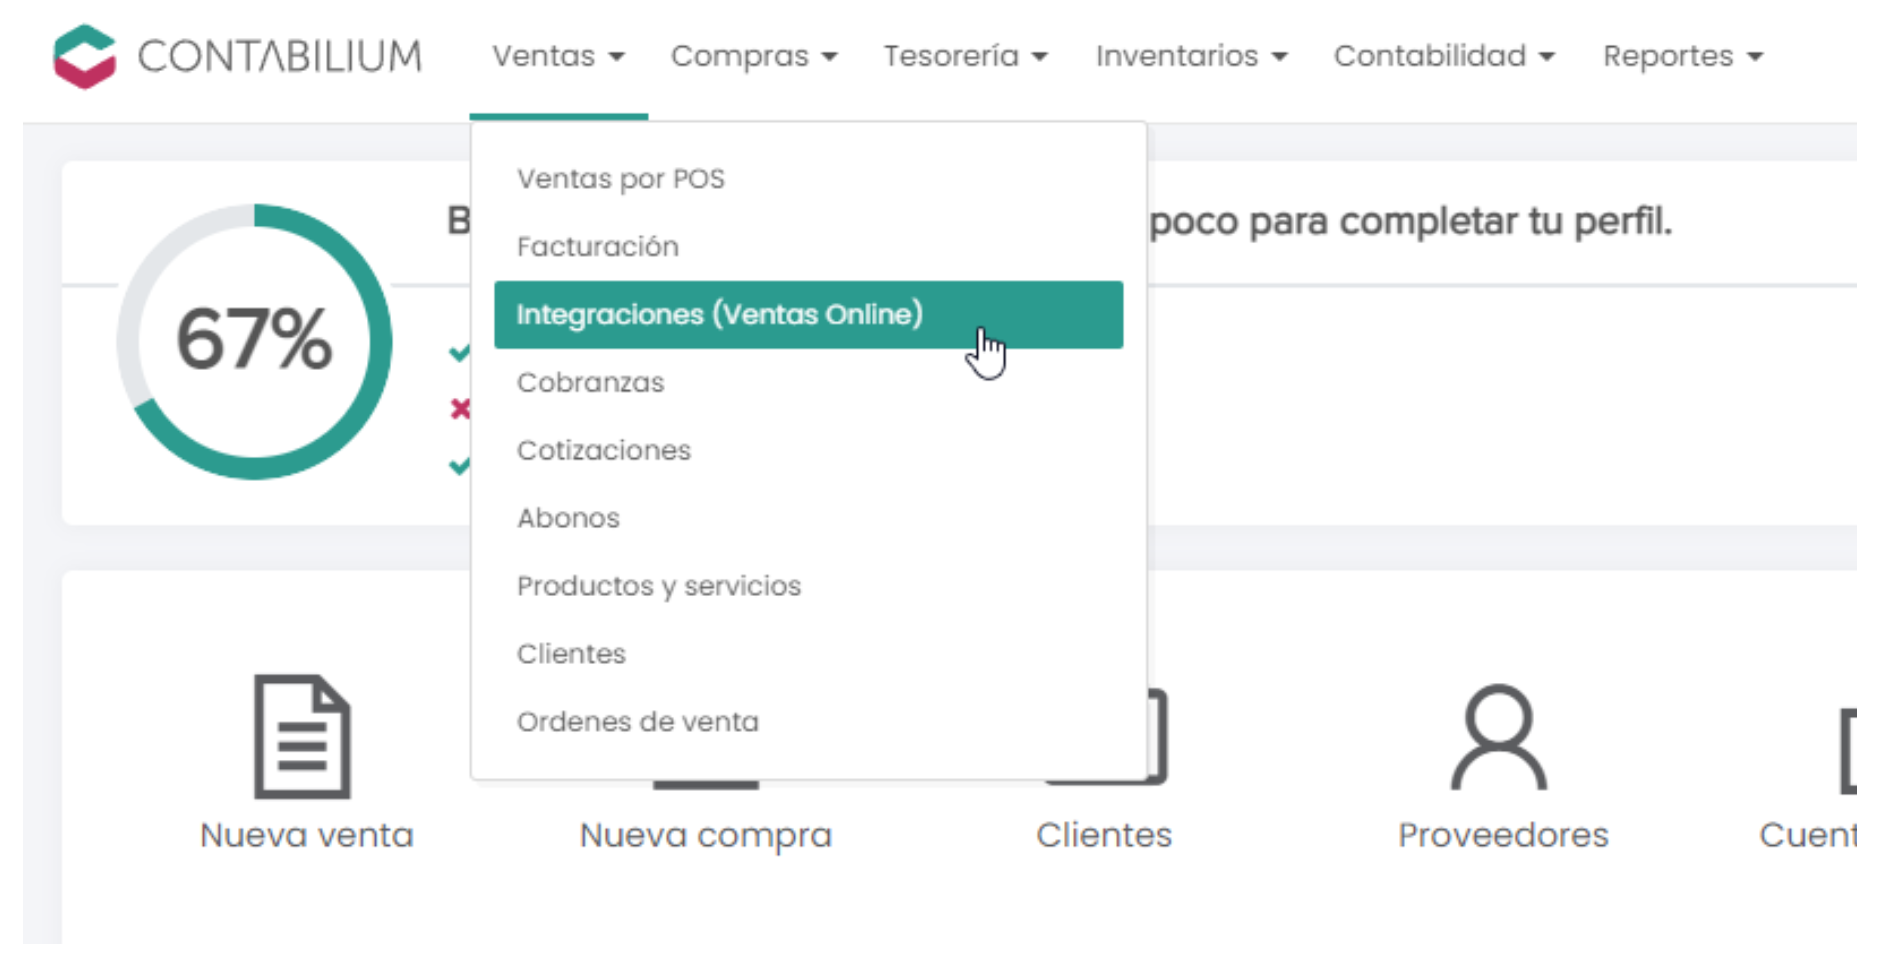The height and width of the screenshot is (968, 1882).
Task: Open Cobranzas from the dropdown
Action: [590, 383]
